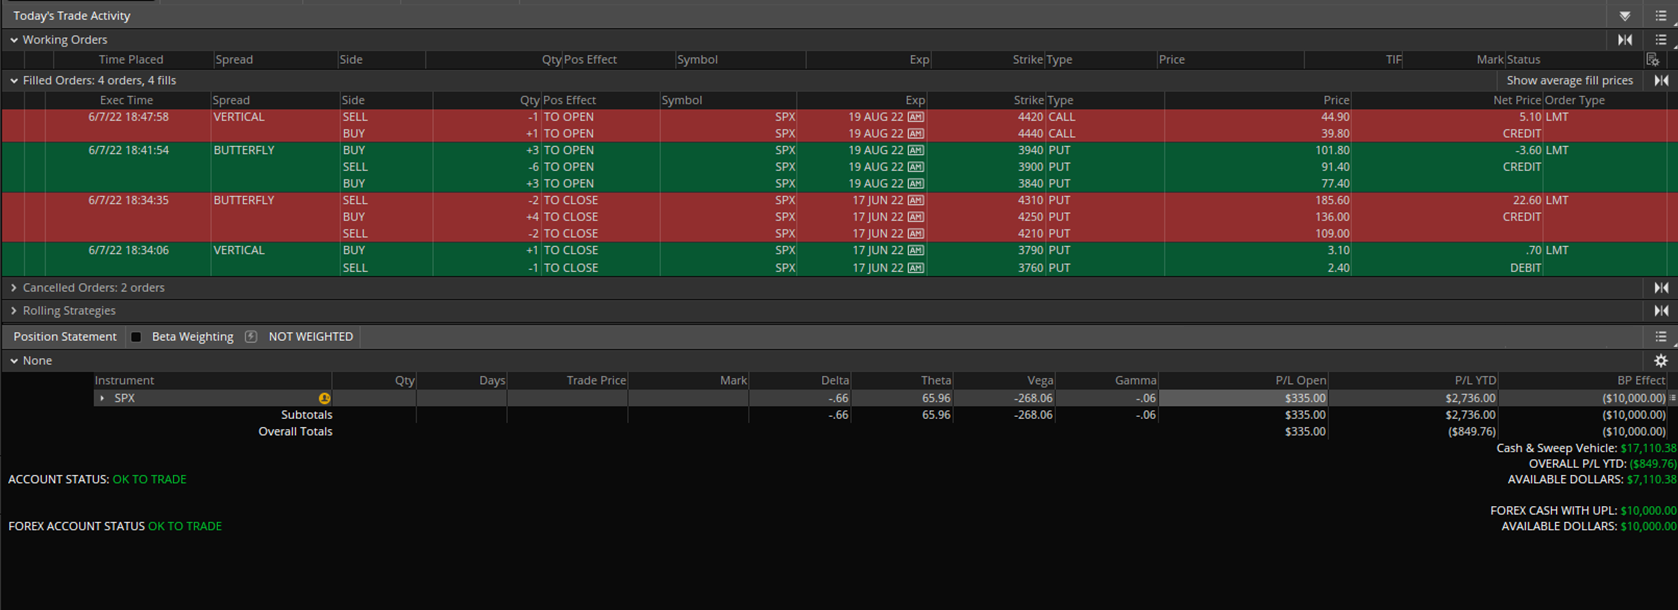
Task: Enable the Beta Weighting checkbox
Action: (x=136, y=337)
